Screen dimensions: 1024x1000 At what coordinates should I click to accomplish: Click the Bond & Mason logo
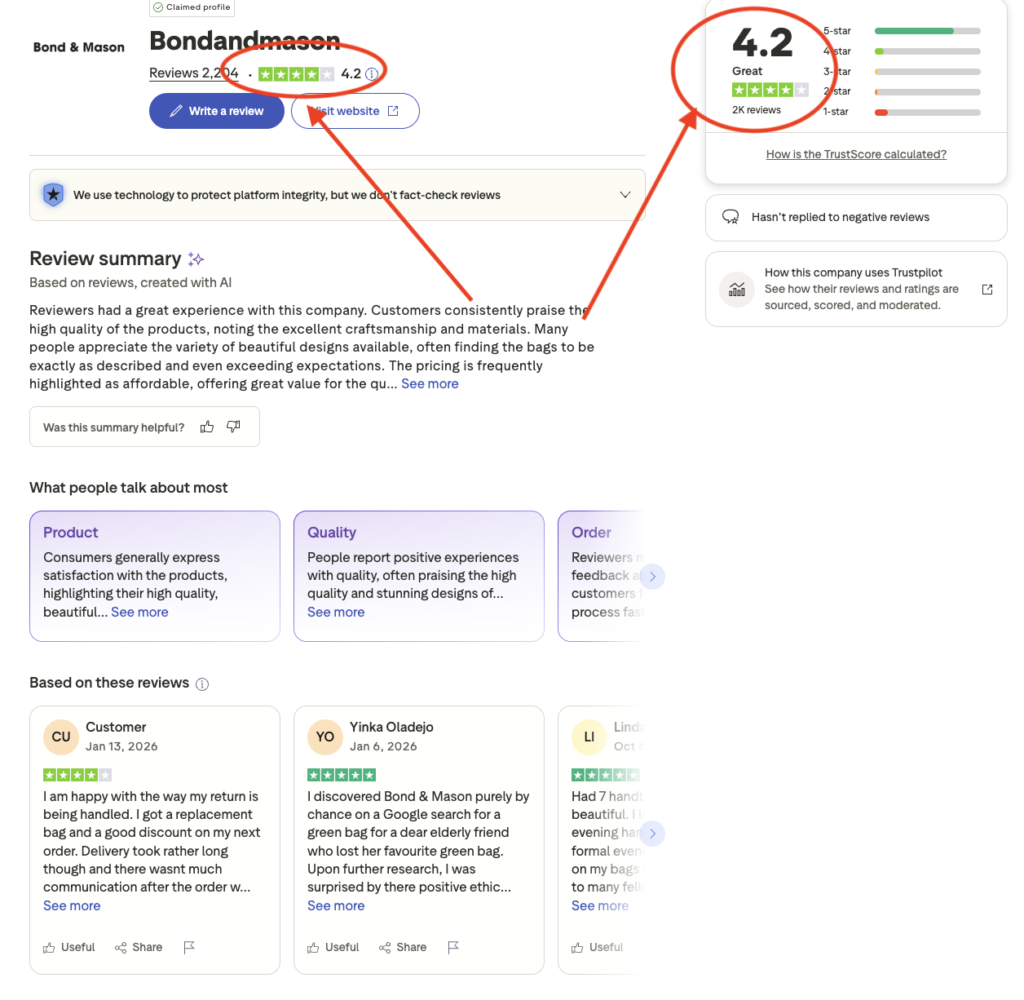(79, 47)
